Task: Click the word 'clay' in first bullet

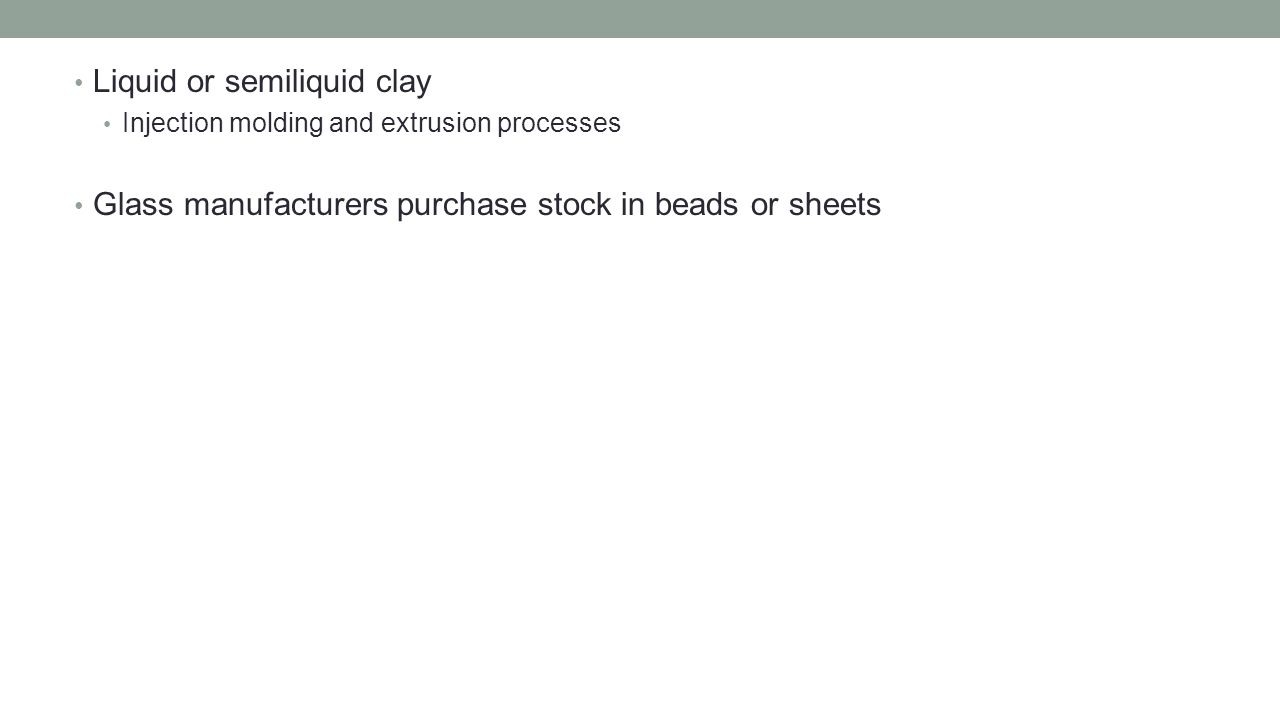Action: pyautogui.click(x=403, y=84)
